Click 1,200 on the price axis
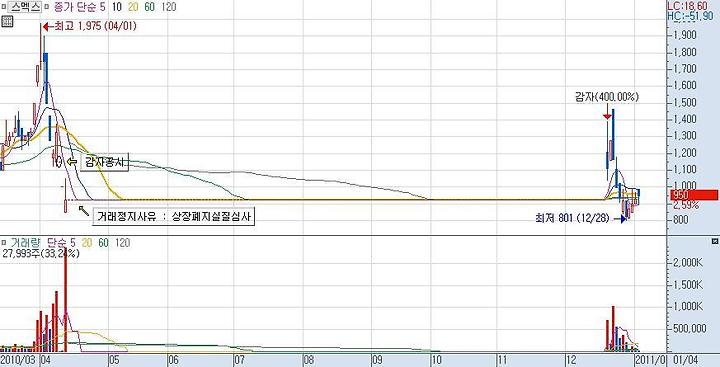The image size is (720, 367). 685,152
